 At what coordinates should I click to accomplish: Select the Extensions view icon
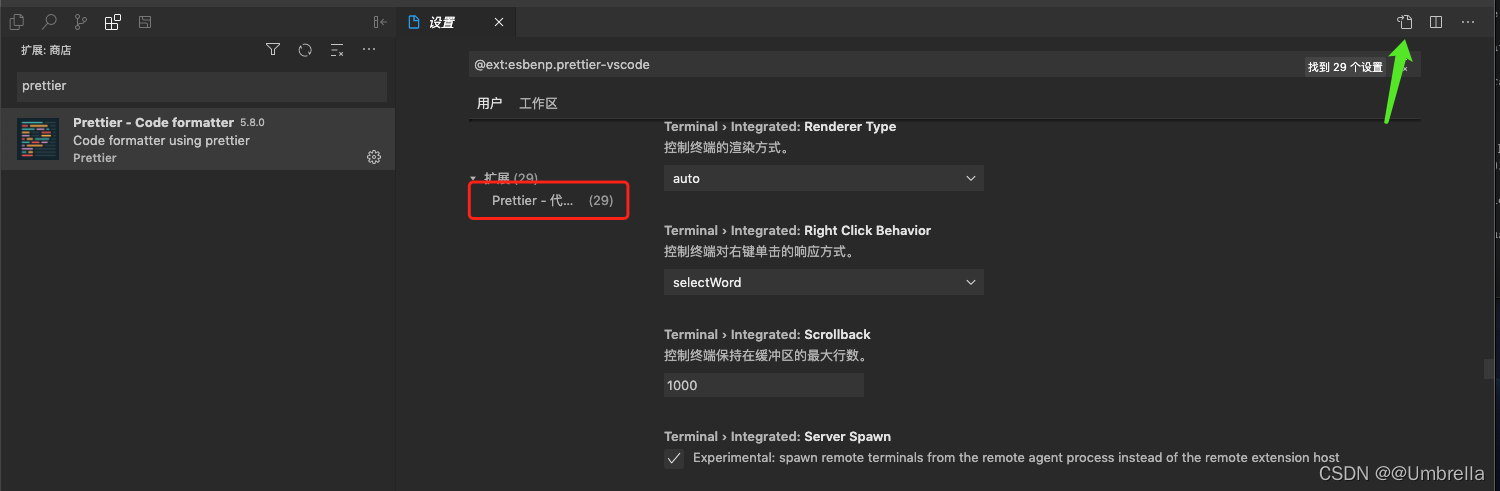[113, 22]
